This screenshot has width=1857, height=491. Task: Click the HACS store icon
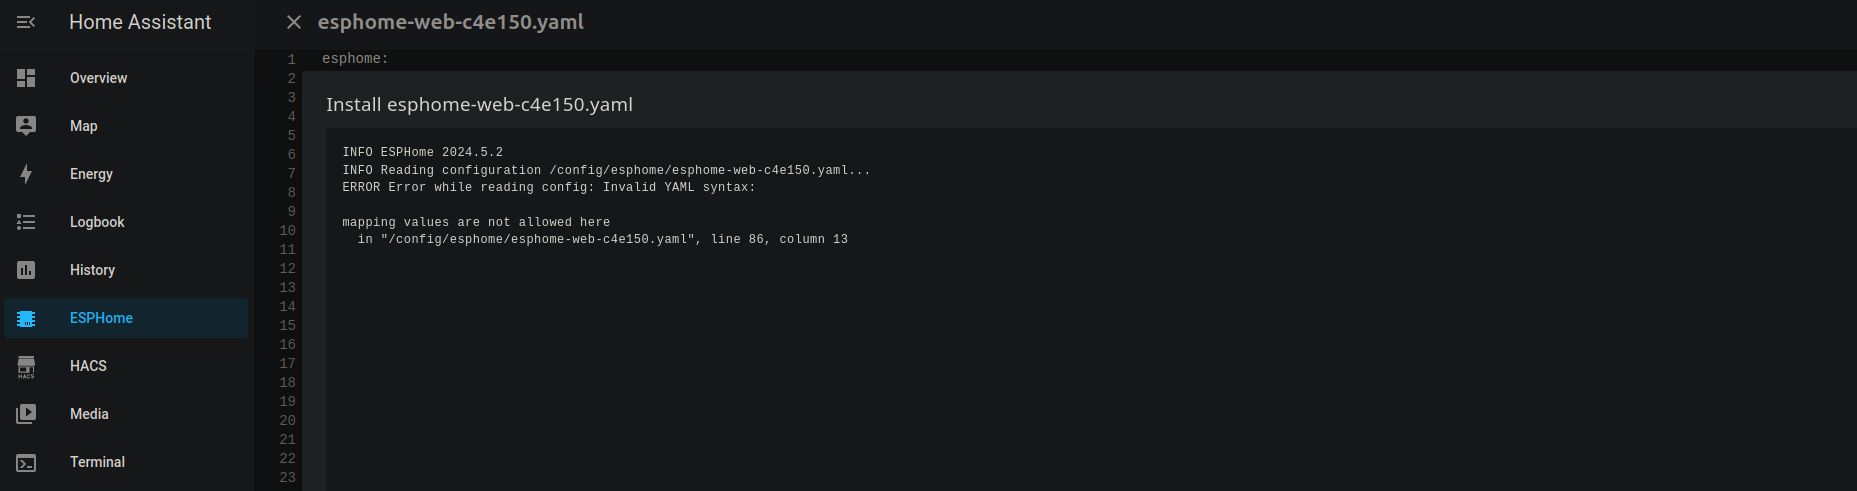click(x=26, y=366)
